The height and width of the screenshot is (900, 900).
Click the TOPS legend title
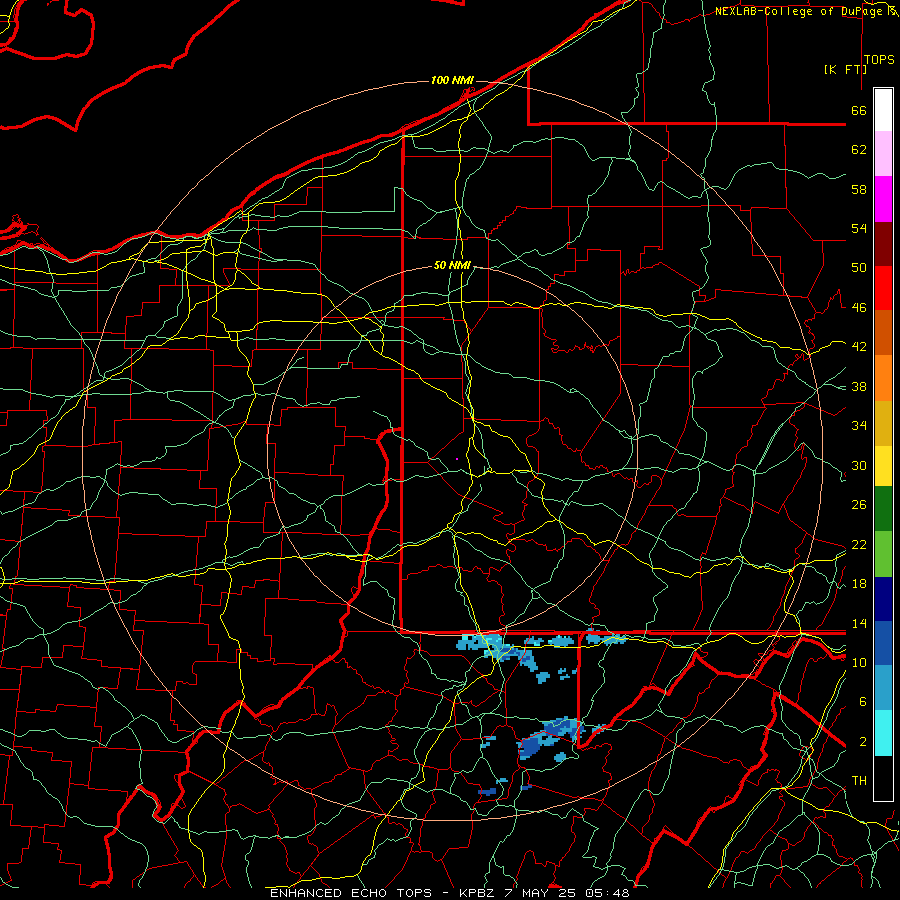[x=879, y=59]
